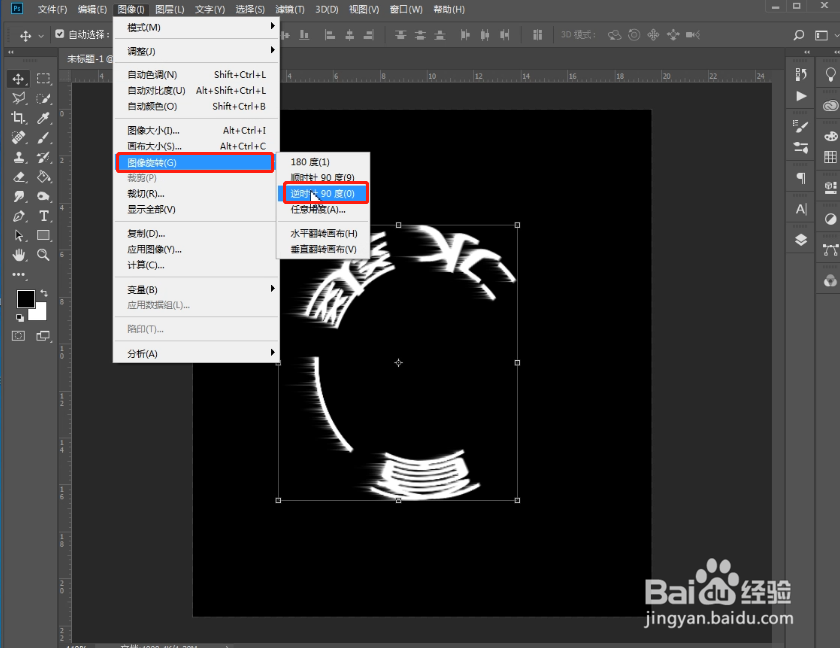Select the Hand tool
Viewport: 840px width, 648px height.
coord(18,255)
